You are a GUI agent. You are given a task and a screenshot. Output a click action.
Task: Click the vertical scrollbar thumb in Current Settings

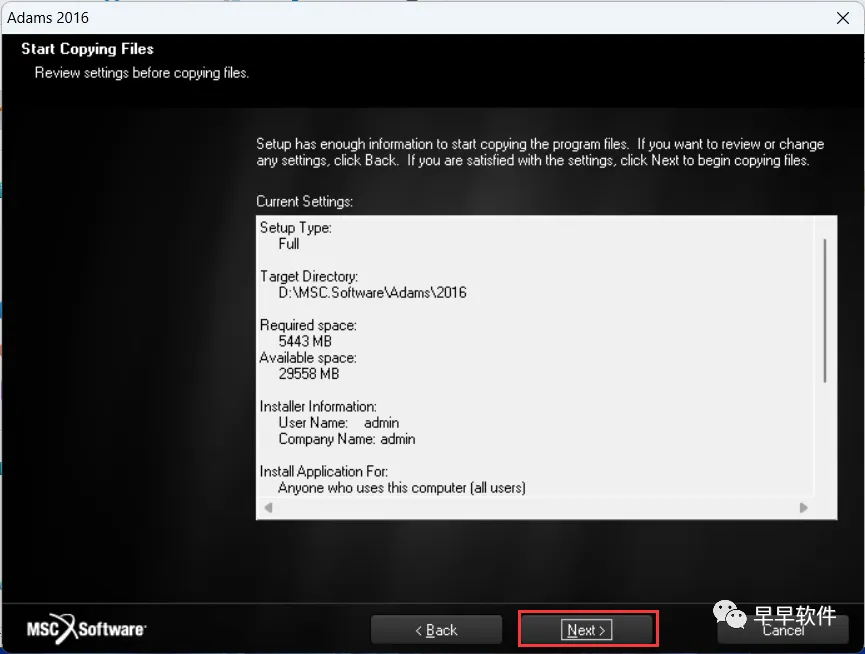pyautogui.click(x=825, y=310)
